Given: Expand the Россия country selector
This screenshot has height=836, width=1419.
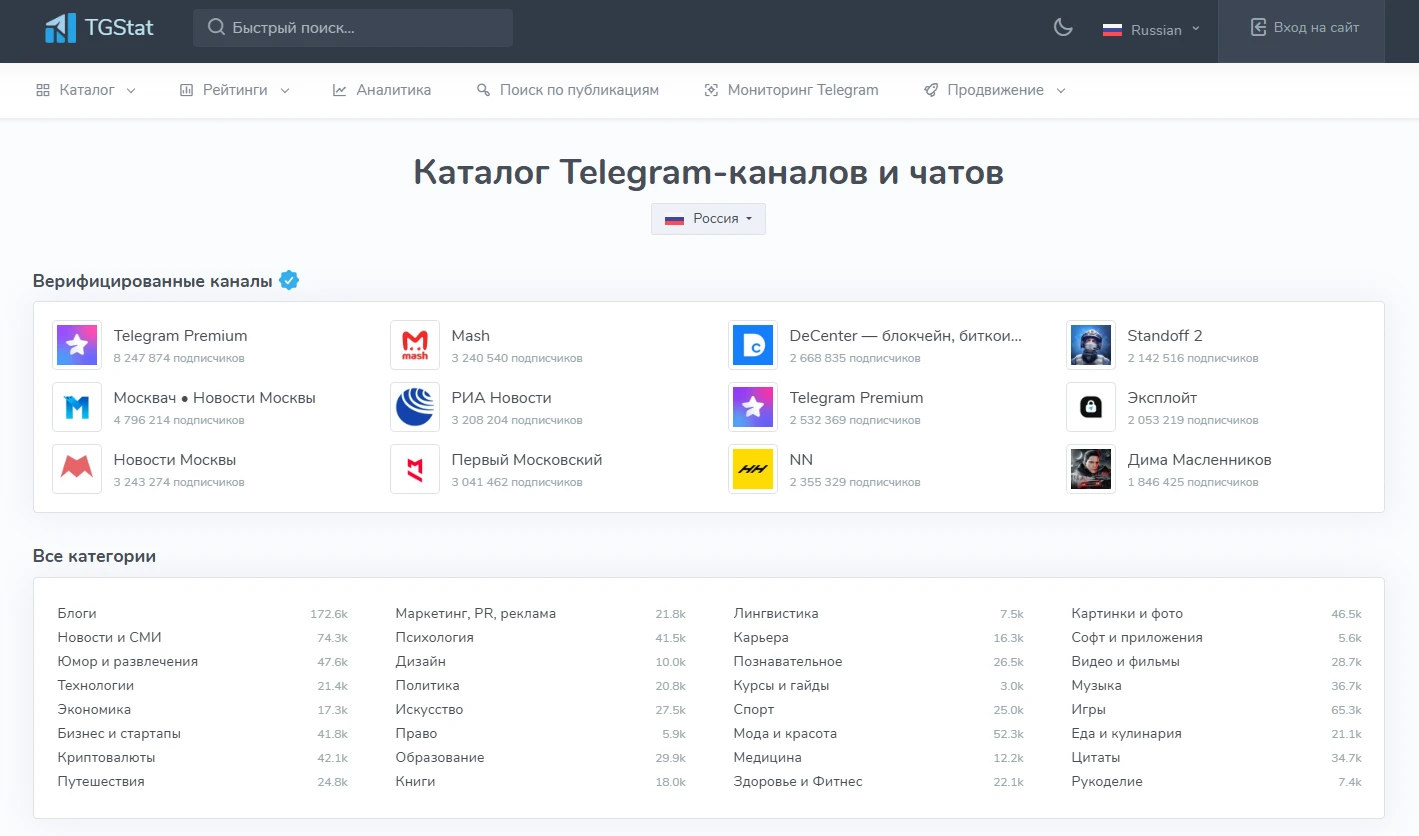Looking at the screenshot, I should [x=708, y=218].
